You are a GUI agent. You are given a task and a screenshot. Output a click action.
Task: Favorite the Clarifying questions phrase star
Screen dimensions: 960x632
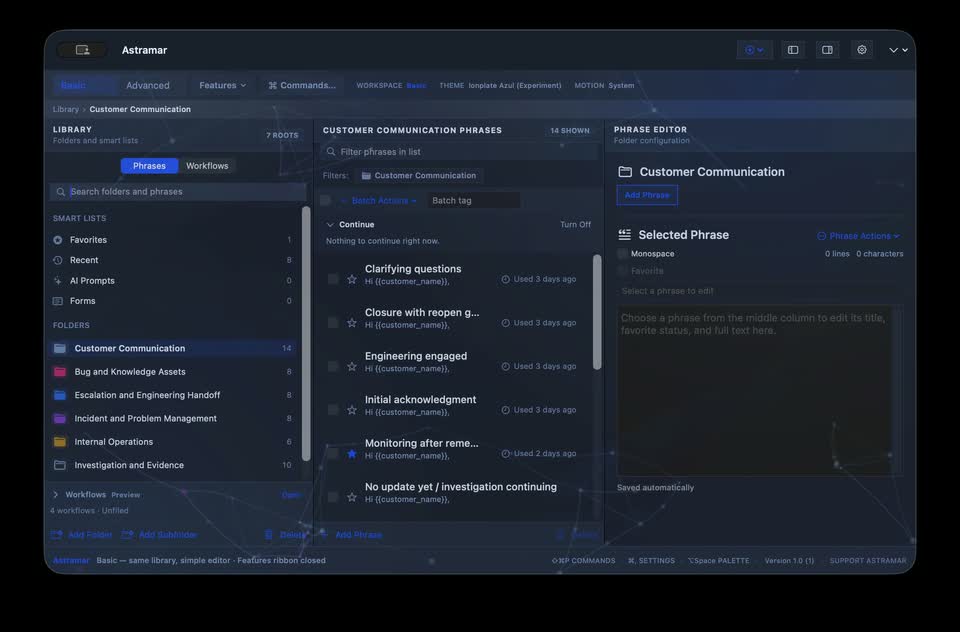tap(352, 279)
